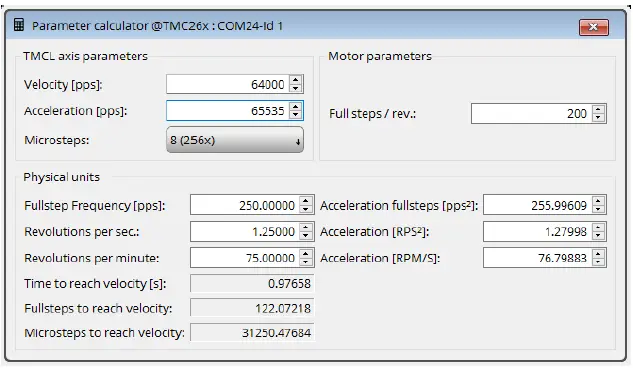Select Microsteps to reach velocity value 31250.47684
Image resolution: width=633 pixels, height=372 pixels.
coord(252,333)
